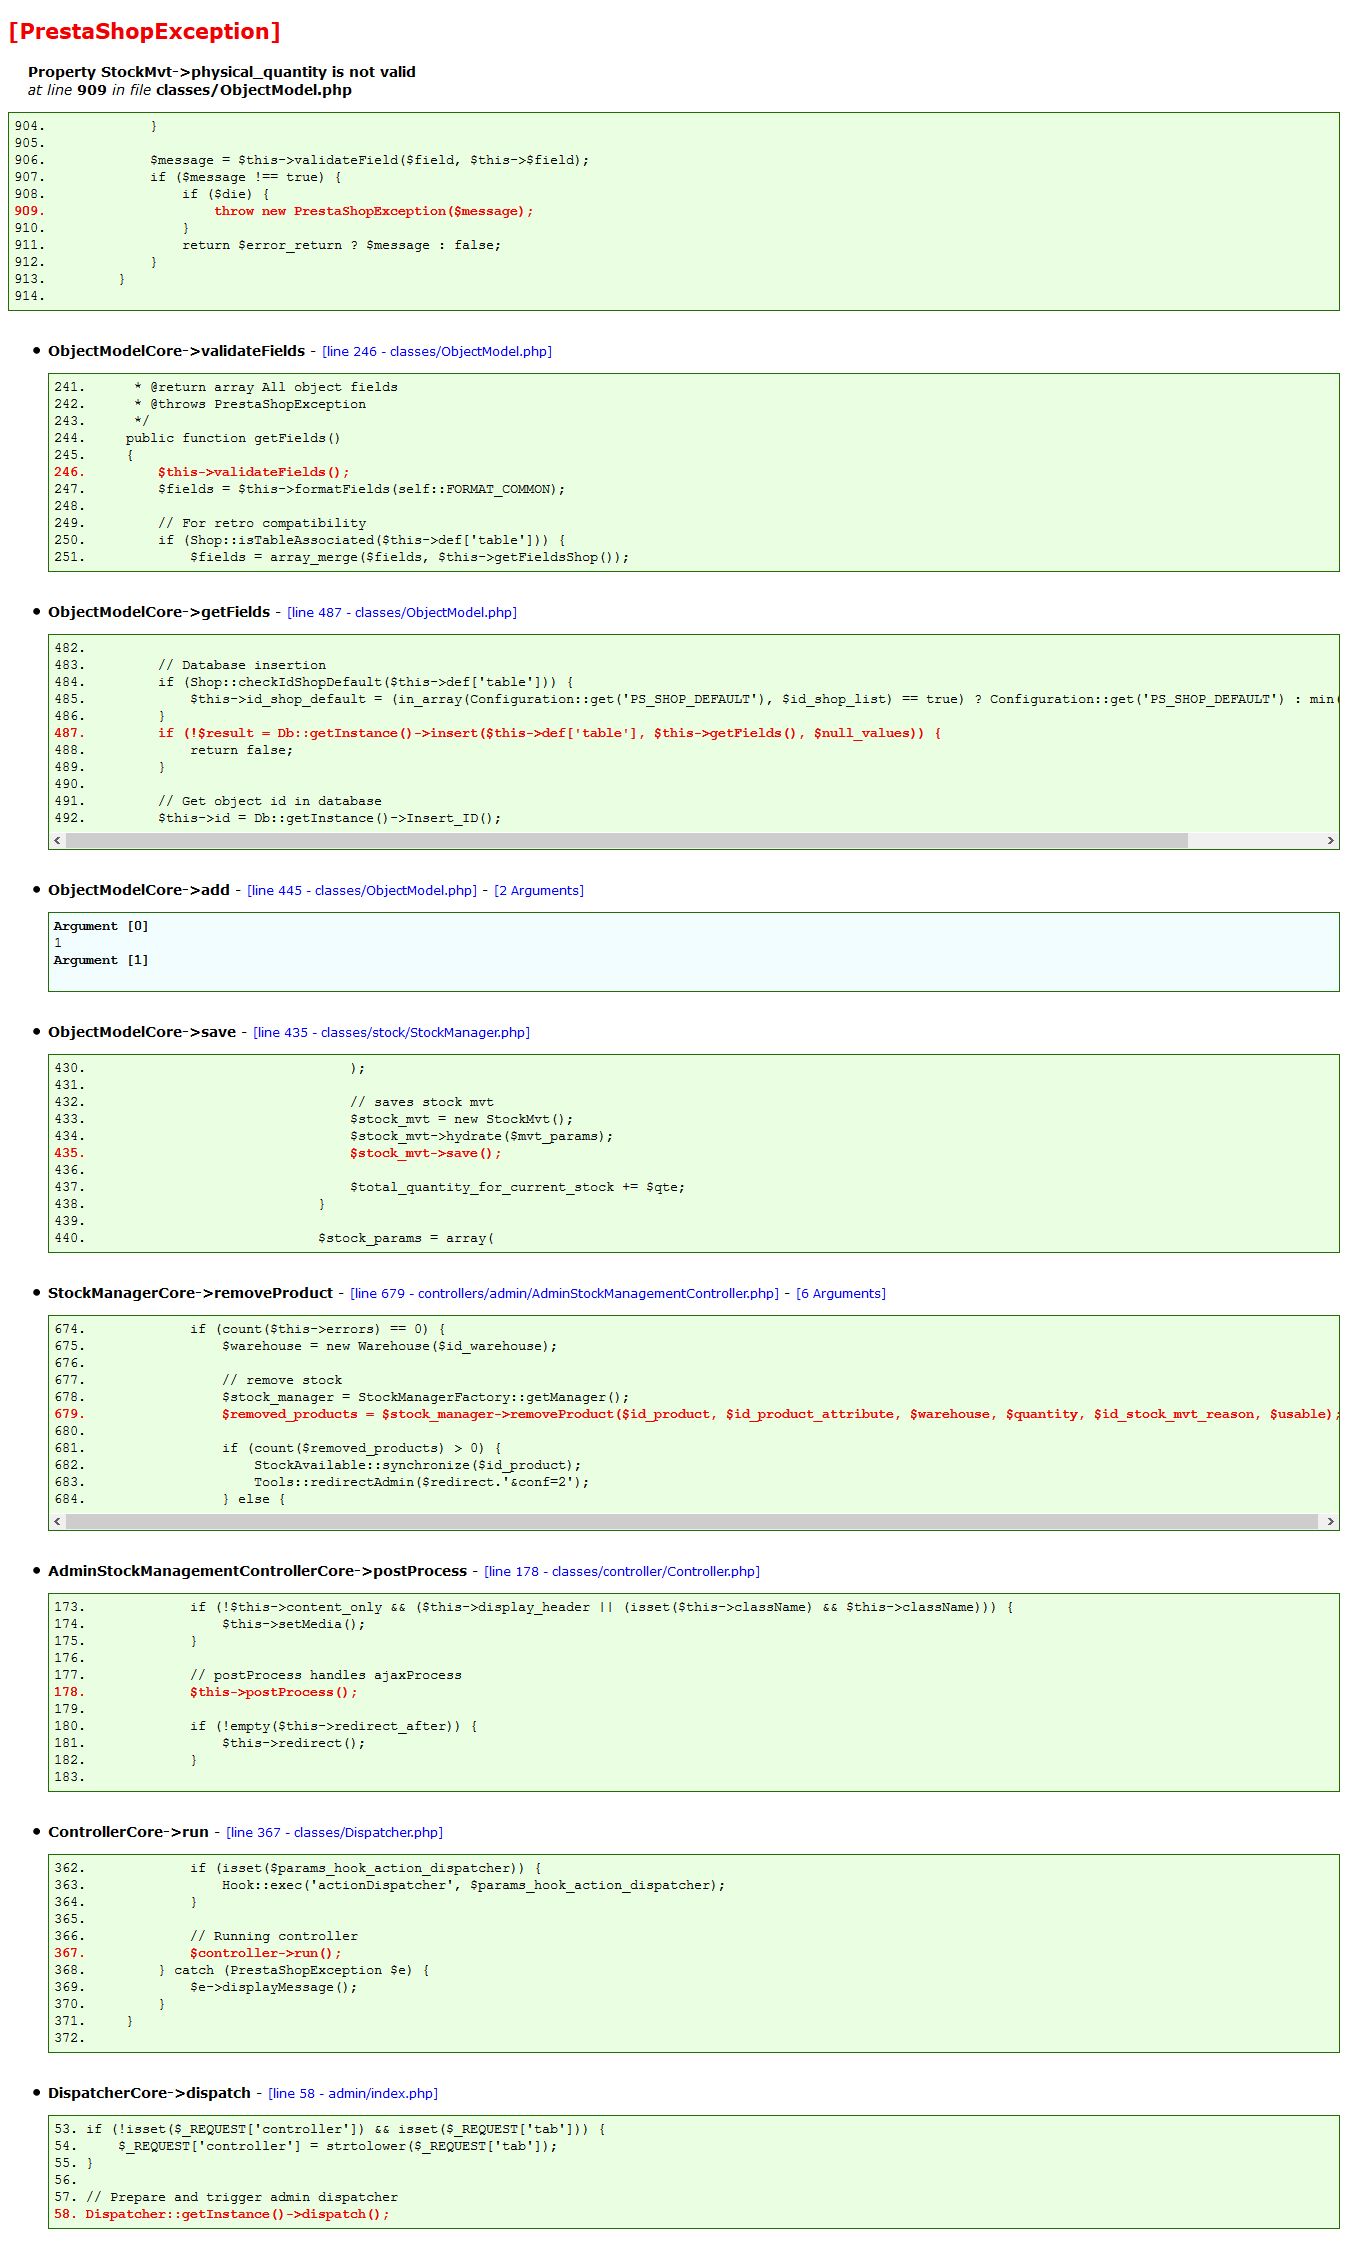Click the 'Dispatcher::getInstance()->dispatch();' highlighted line
This screenshot has width=1349, height=2259.
[237, 2215]
